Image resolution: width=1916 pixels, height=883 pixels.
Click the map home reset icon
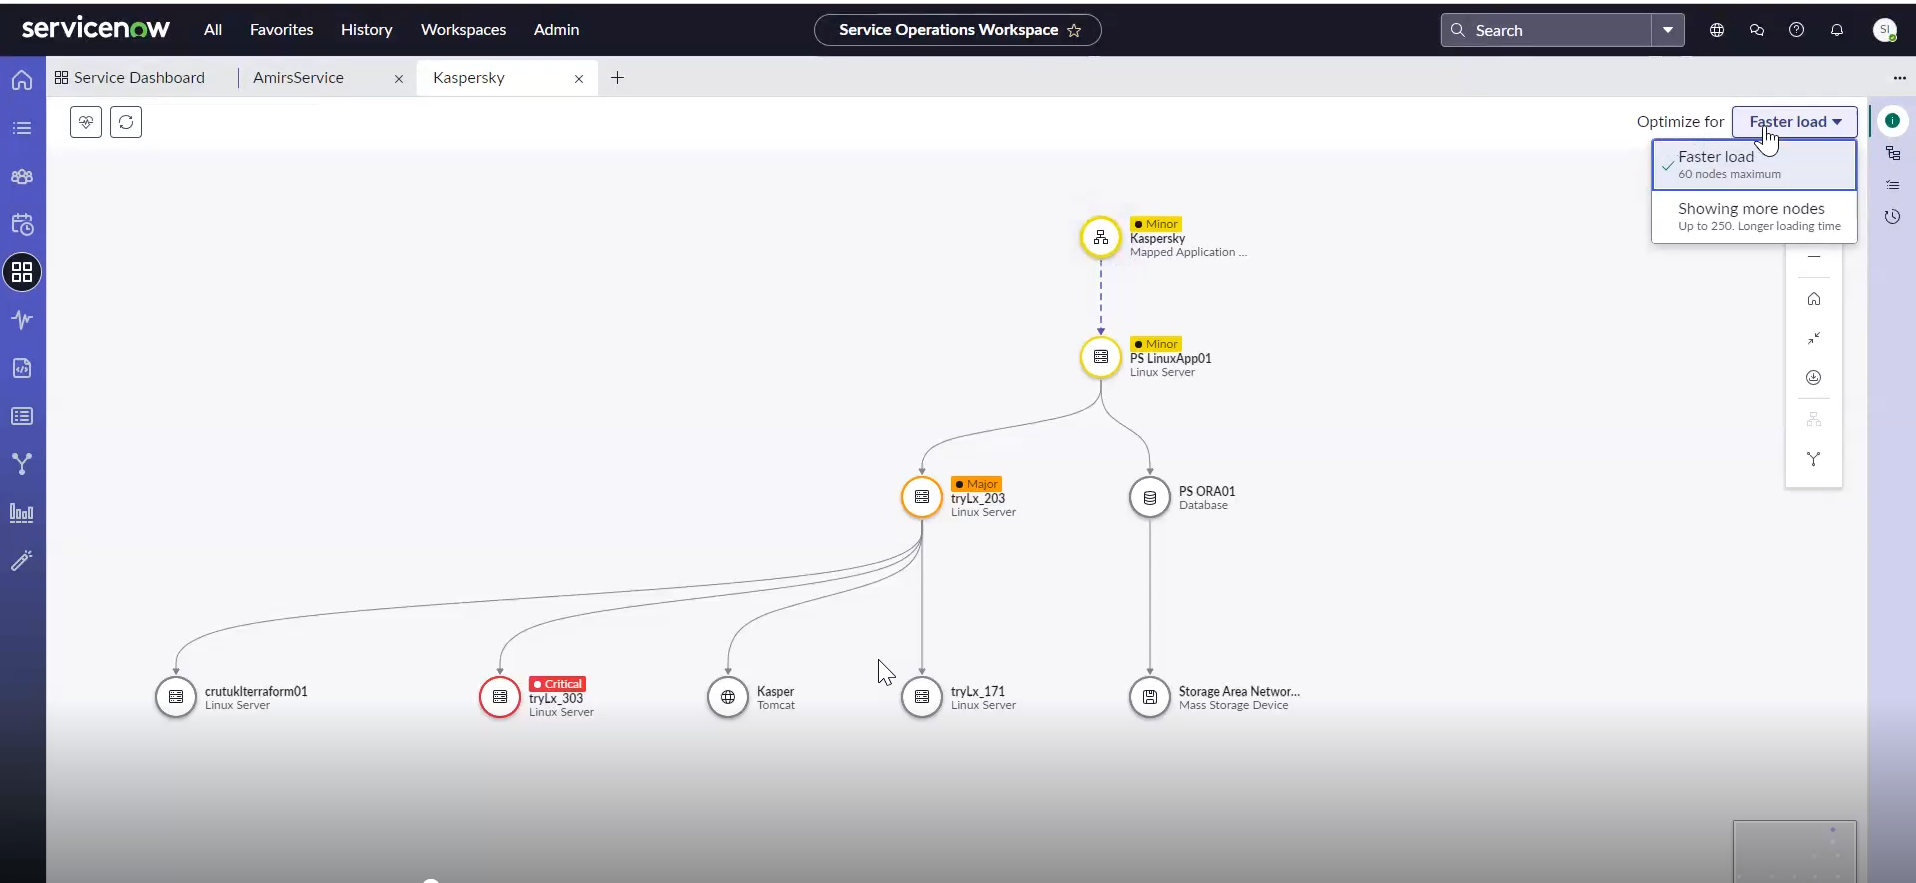[1813, 299]
